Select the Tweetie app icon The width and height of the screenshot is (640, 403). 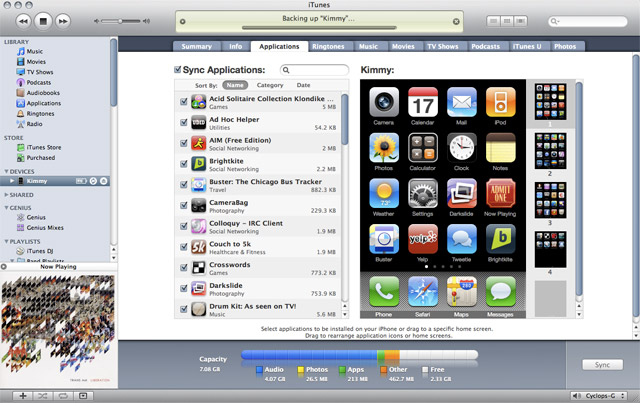462,239
